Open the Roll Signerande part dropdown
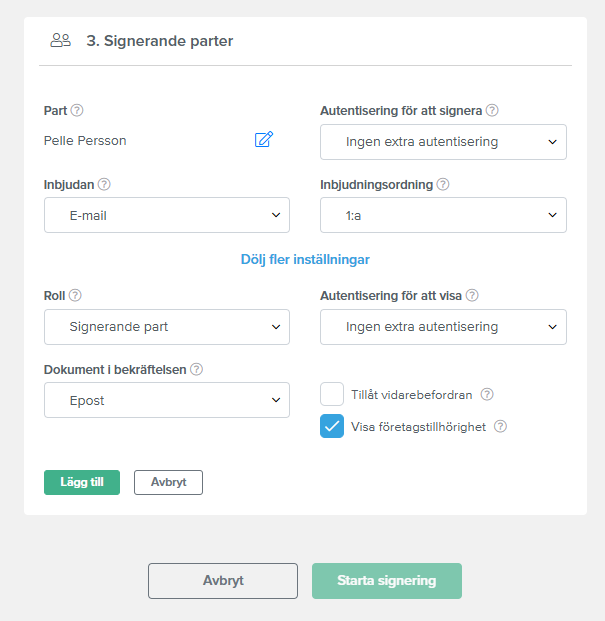 point(167,327)
